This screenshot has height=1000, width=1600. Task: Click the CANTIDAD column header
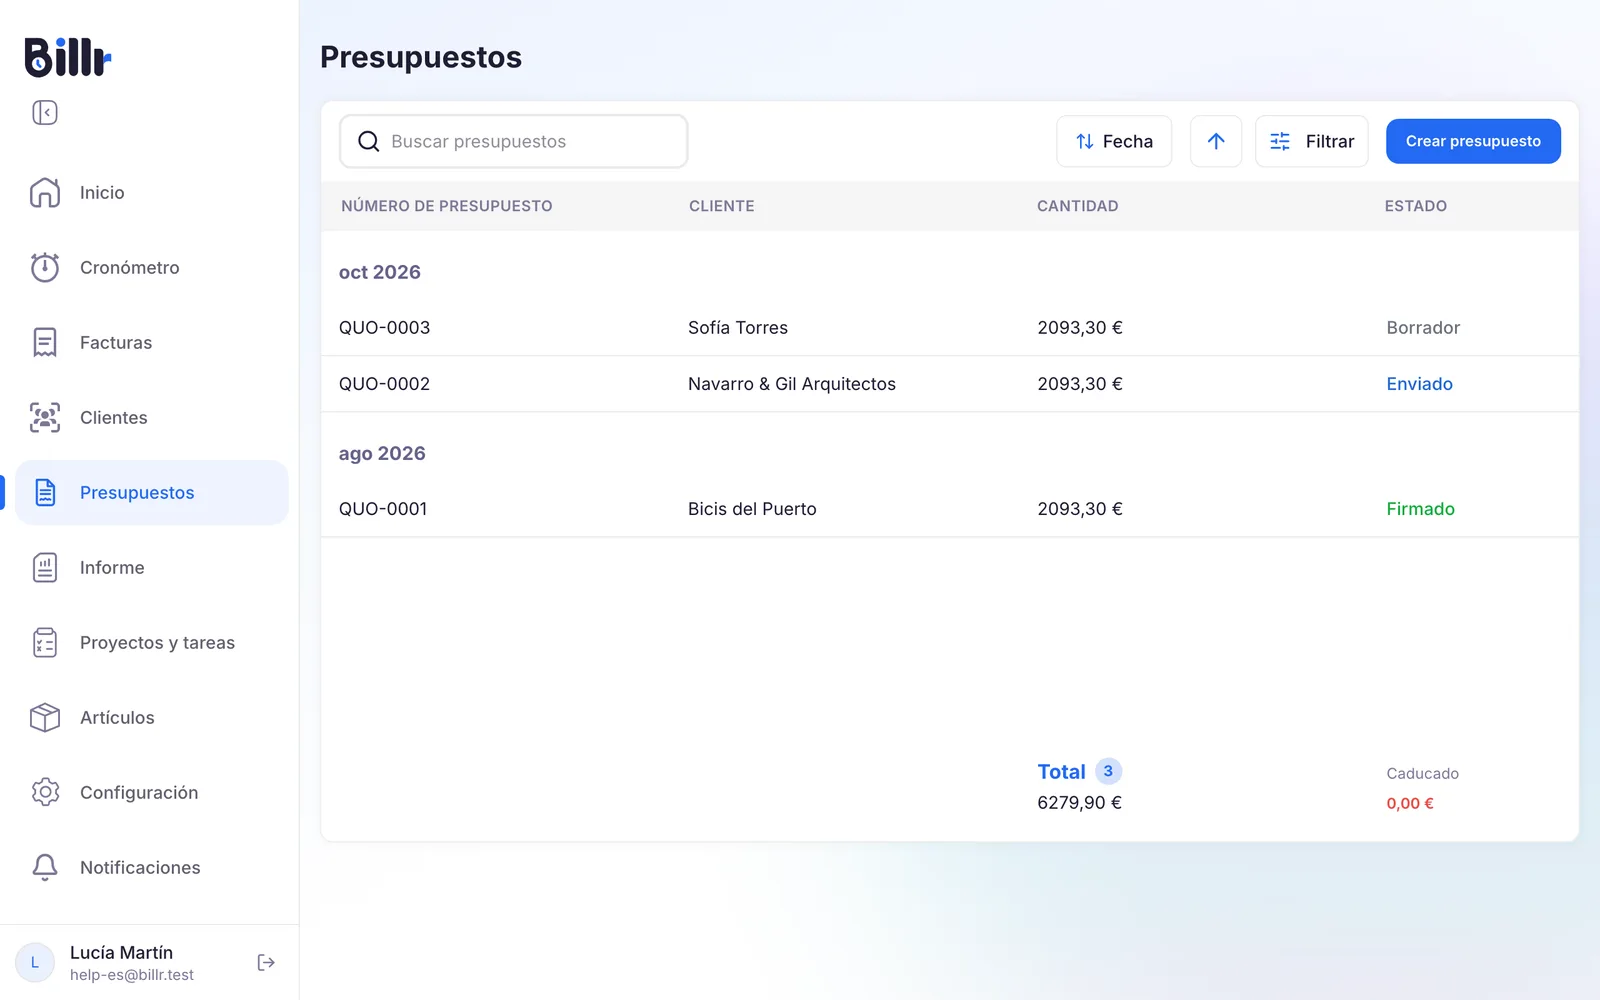(1077, 206)
